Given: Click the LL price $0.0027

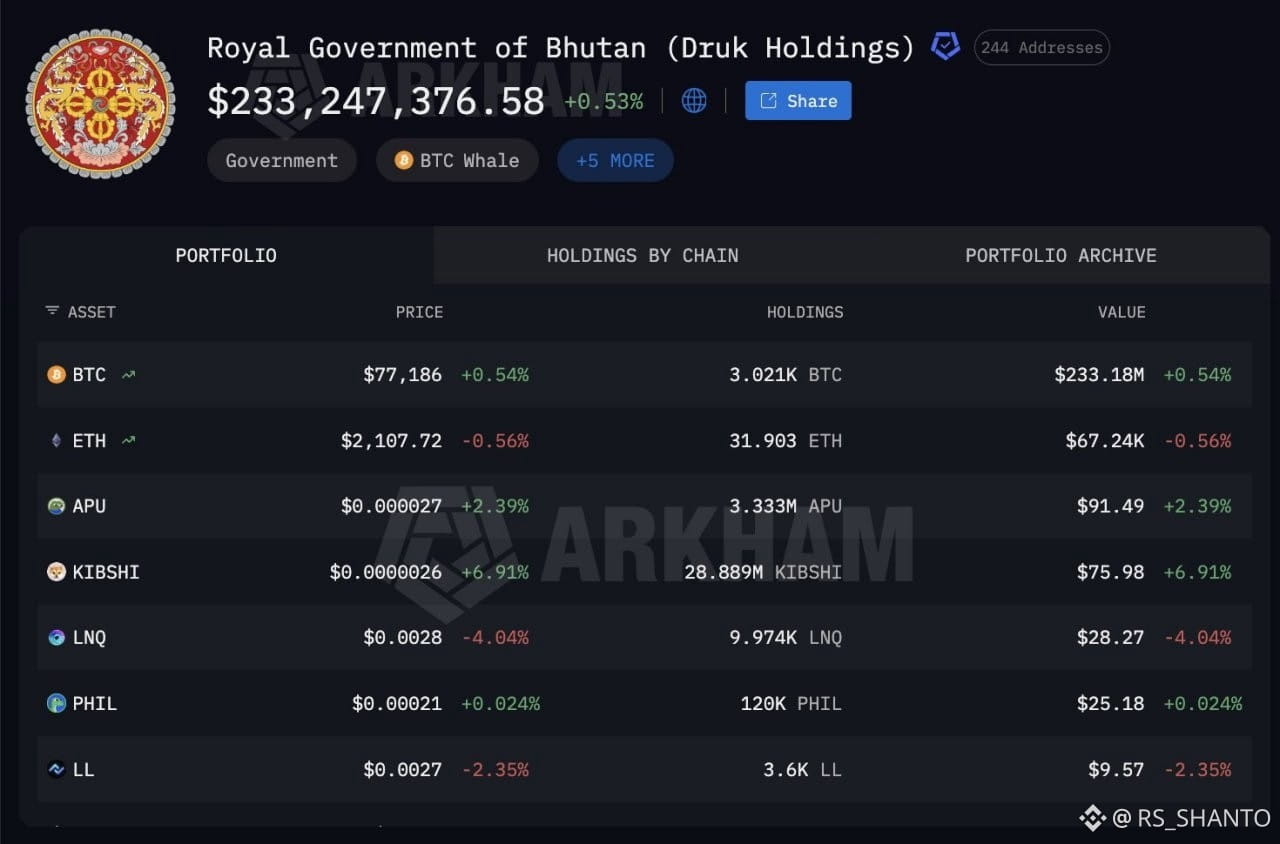Looking at the screenshot, I should pos(402,769).
